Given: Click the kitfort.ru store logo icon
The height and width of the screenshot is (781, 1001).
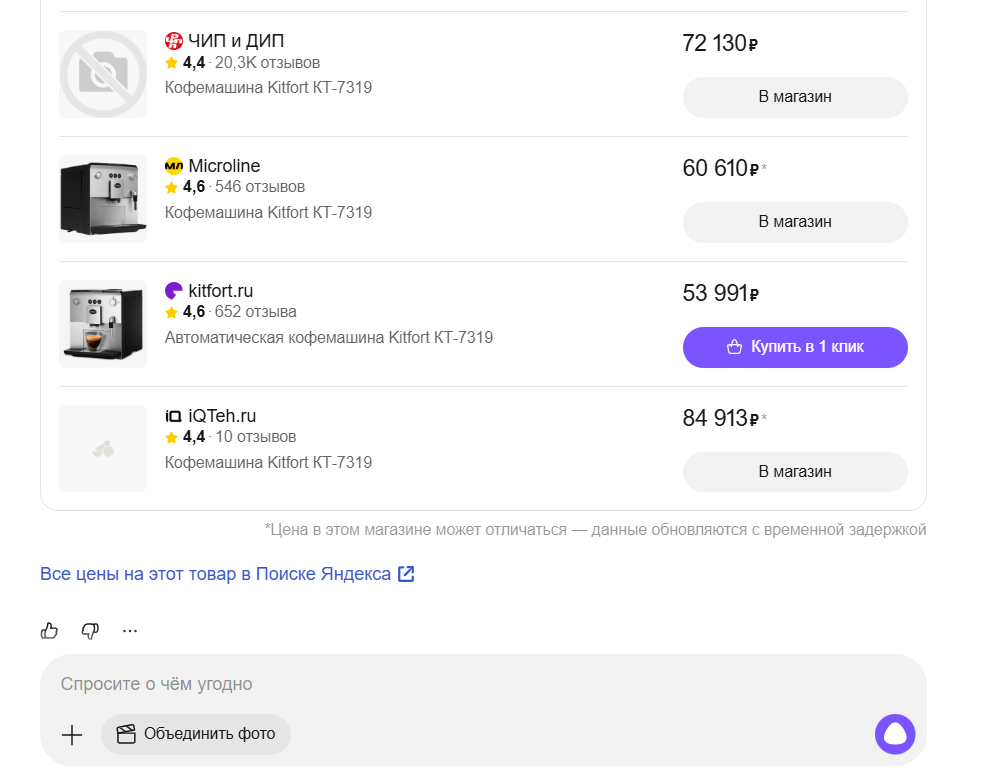Looking at the screenshot, I should pyautogui.click(x=174, y=291).
